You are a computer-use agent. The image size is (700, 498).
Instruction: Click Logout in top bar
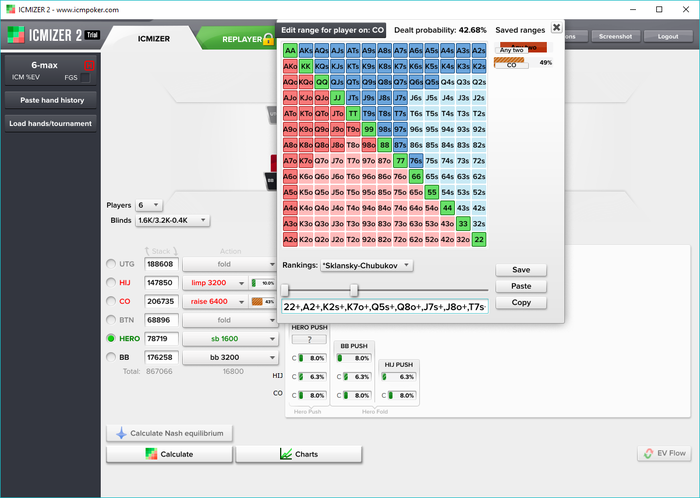click(668, 37)
